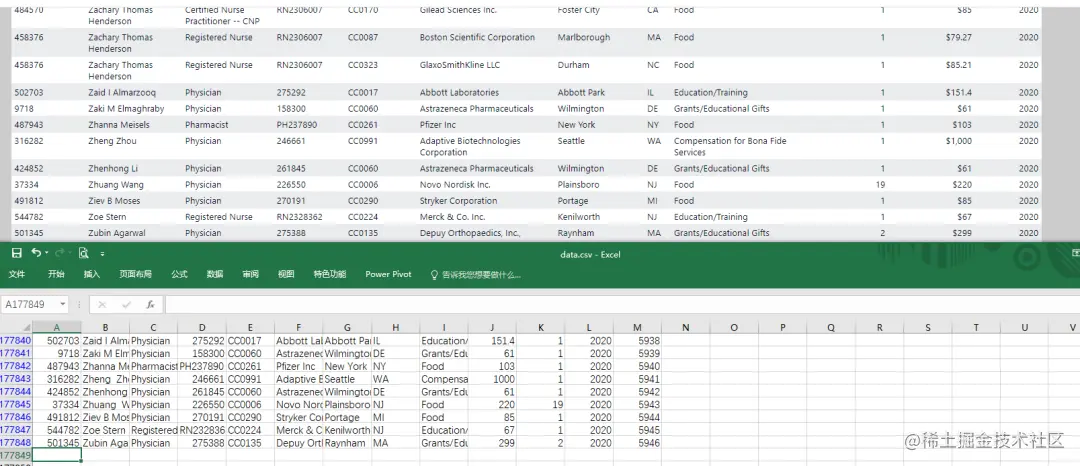
Task: Click the cell with value 5946
Action: click(x=637, y=443)
